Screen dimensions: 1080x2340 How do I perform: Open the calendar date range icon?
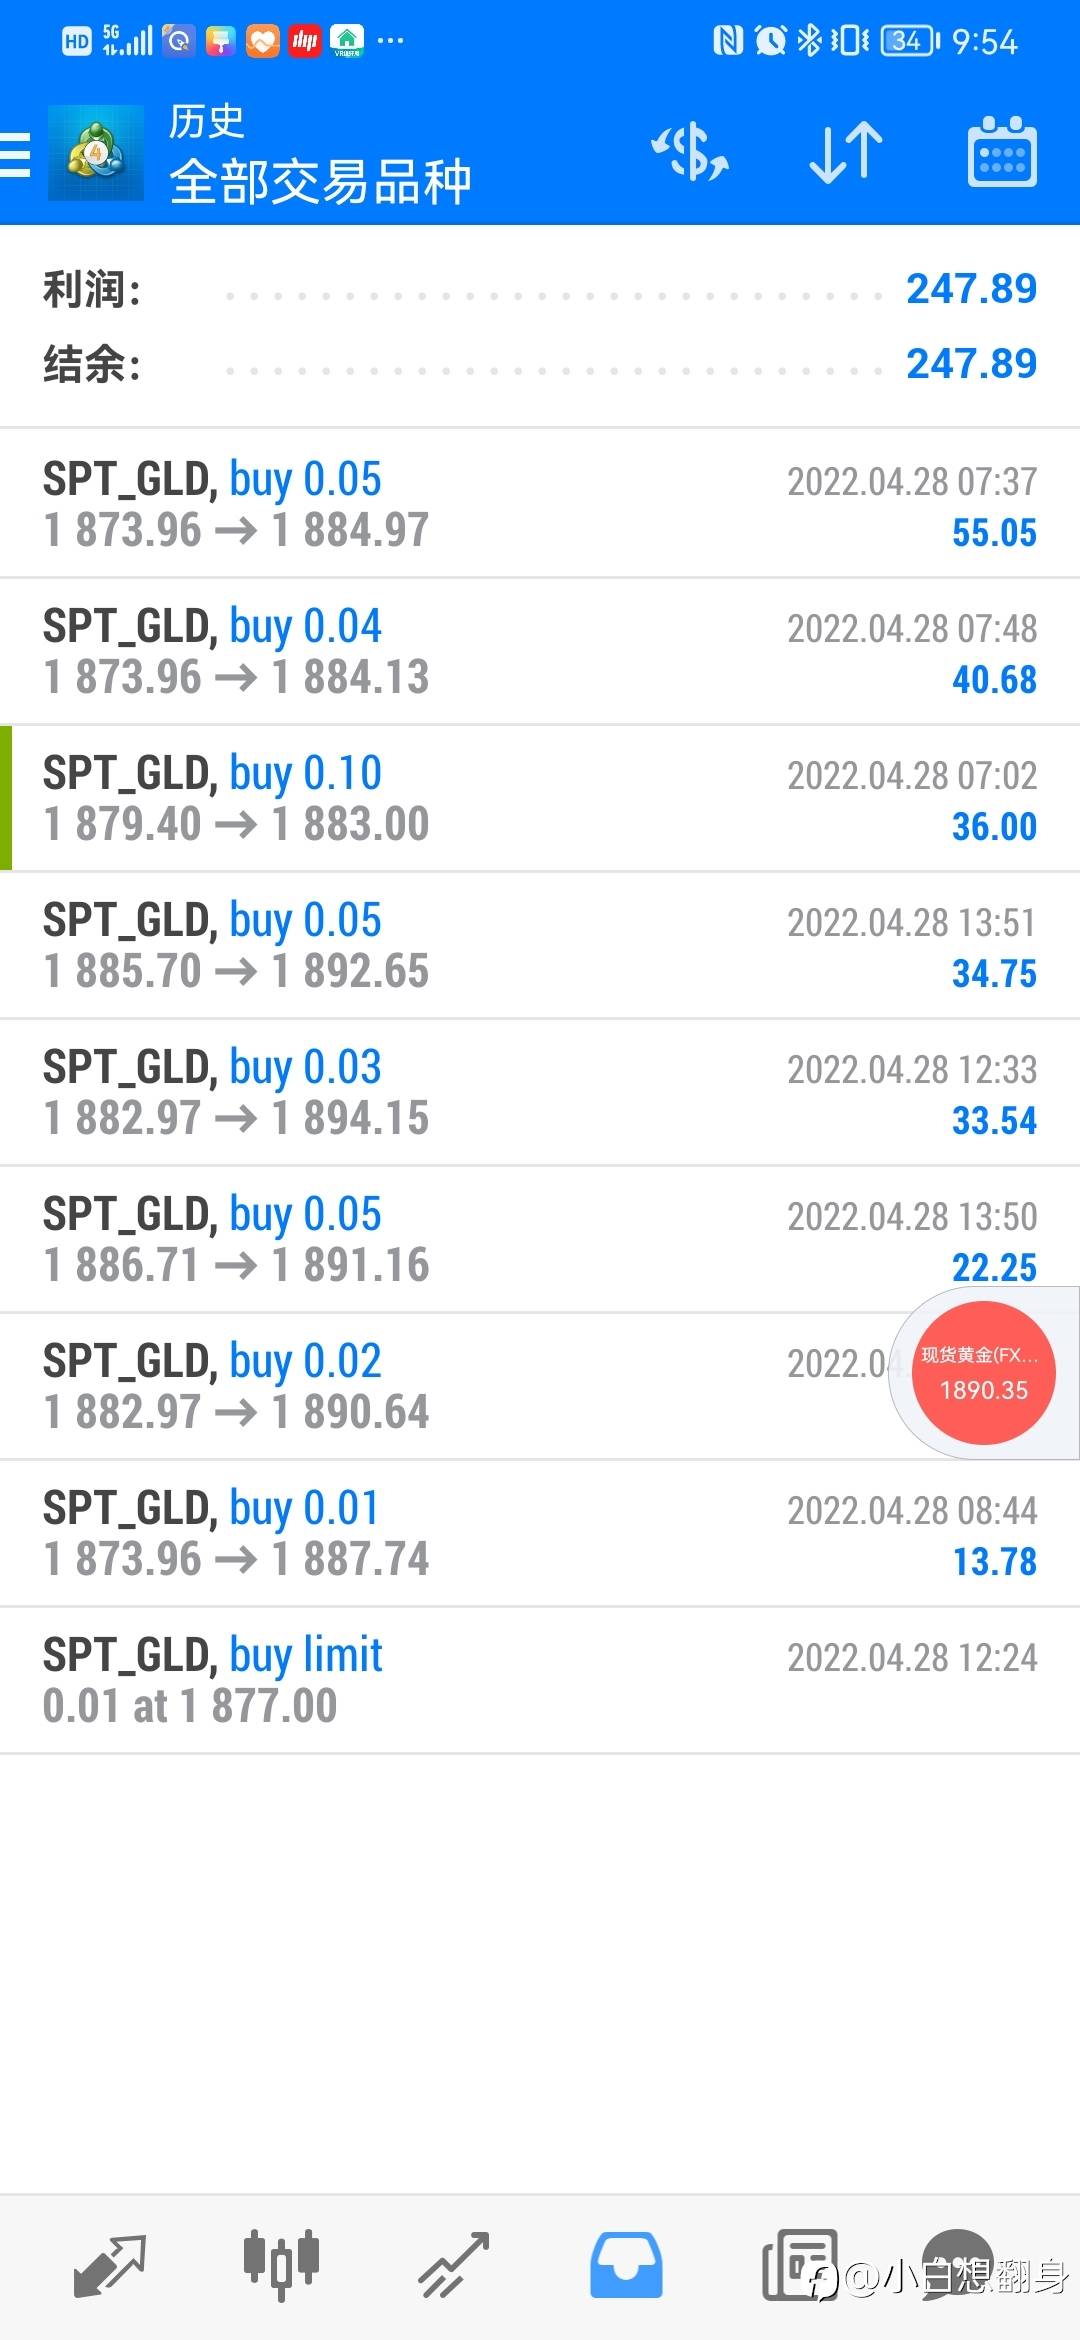[x=1002, y=152]
